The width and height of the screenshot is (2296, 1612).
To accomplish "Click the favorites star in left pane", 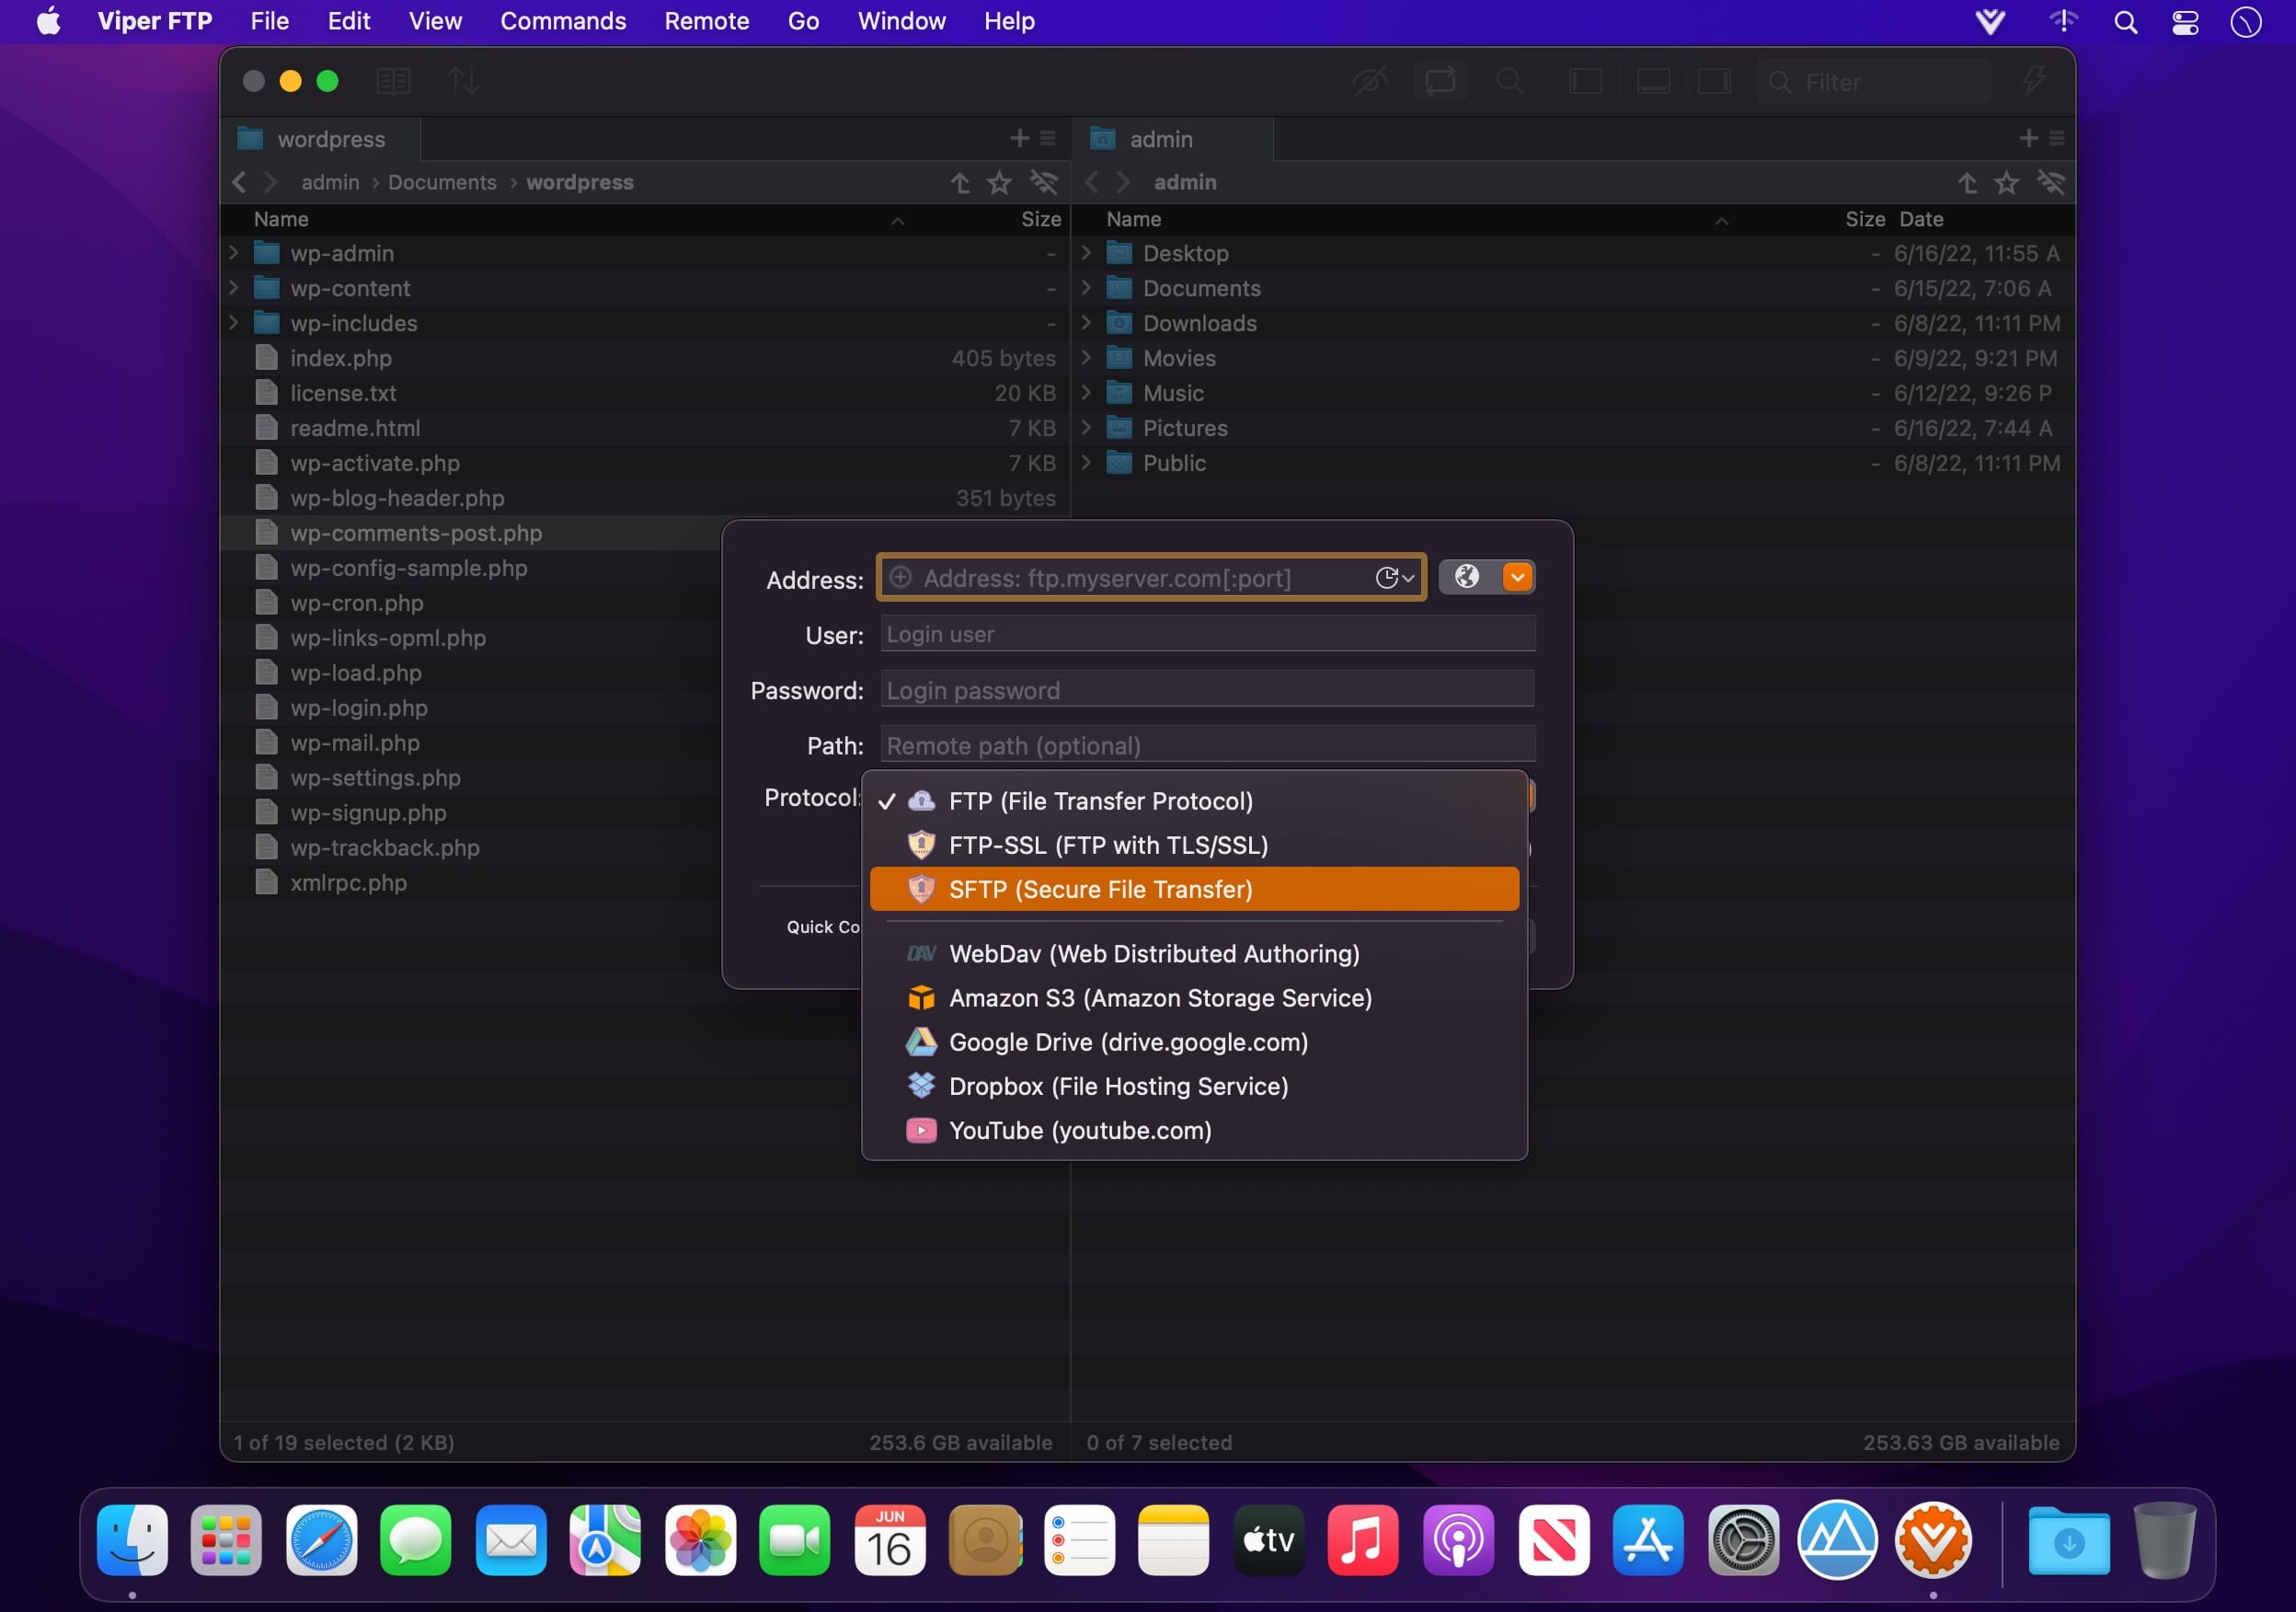I will [999, 183].
